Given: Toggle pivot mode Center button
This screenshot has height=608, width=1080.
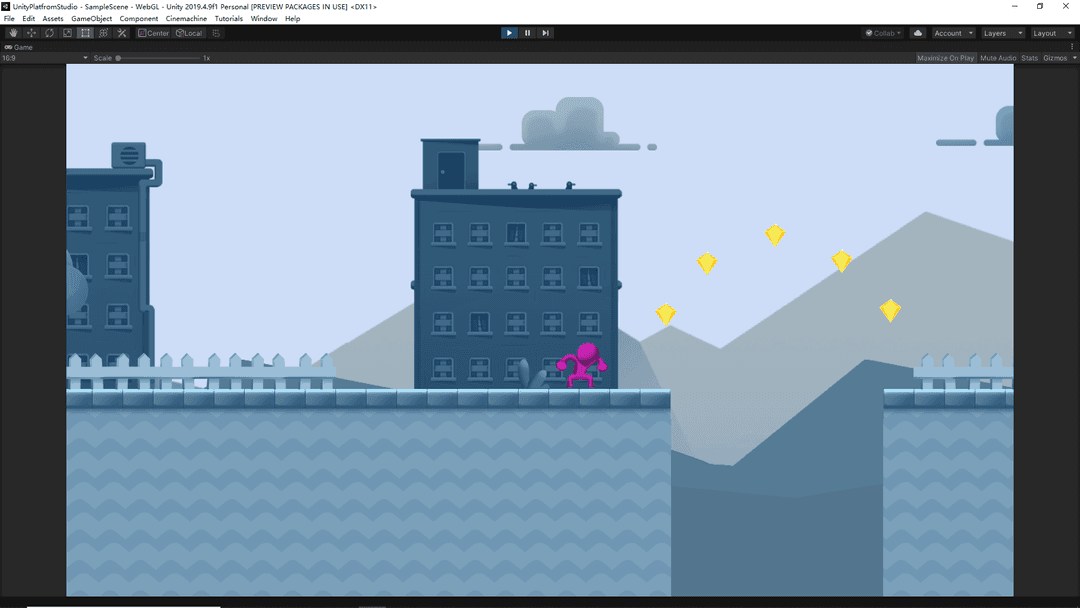Looking at the screenshot, I should point(154,33).
